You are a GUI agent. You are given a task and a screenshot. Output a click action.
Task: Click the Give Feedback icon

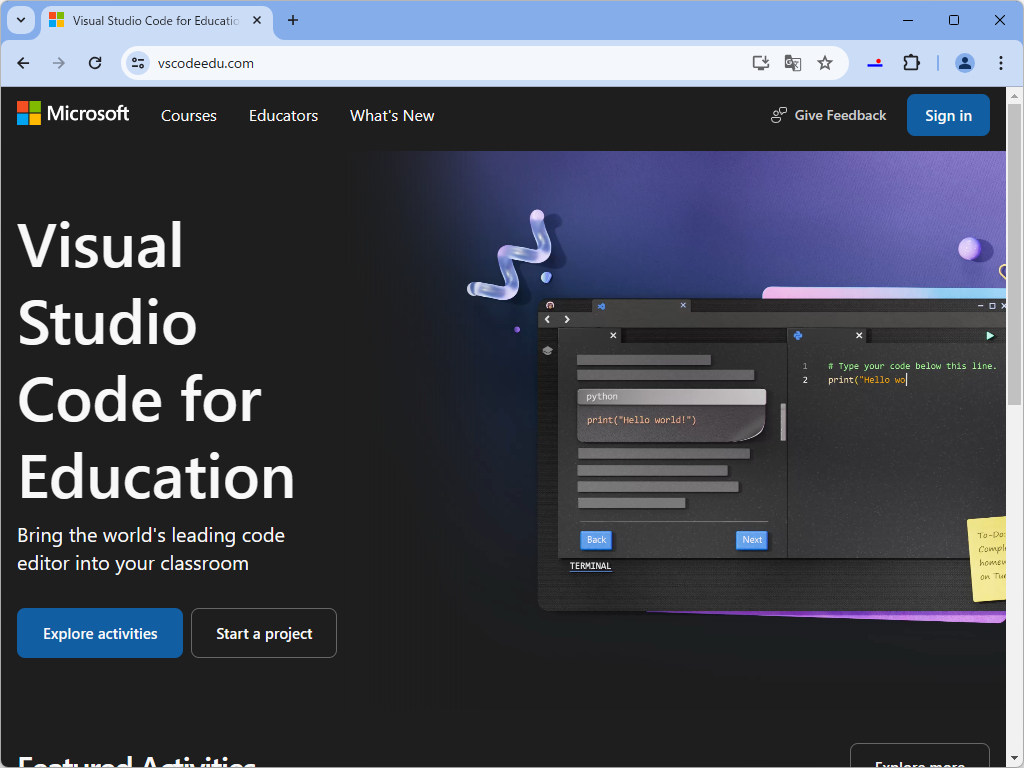777,114
